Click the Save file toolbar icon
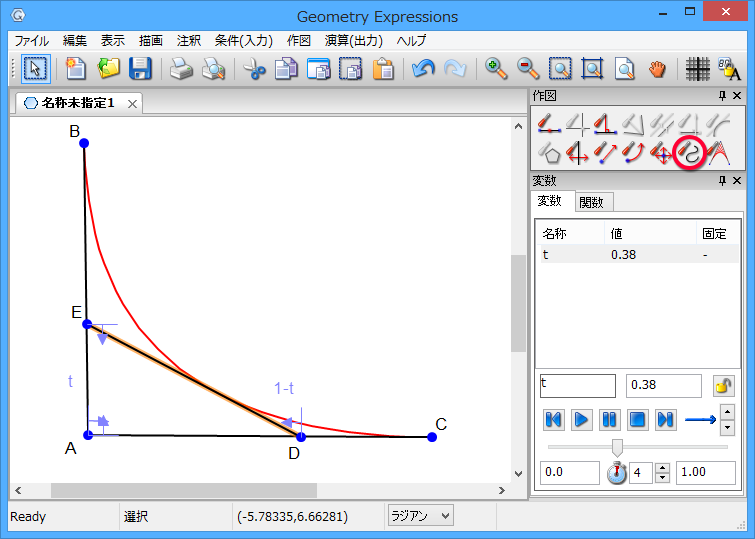Screen dimensions: 755x539 pyautogui.click(x=140, y=69)
